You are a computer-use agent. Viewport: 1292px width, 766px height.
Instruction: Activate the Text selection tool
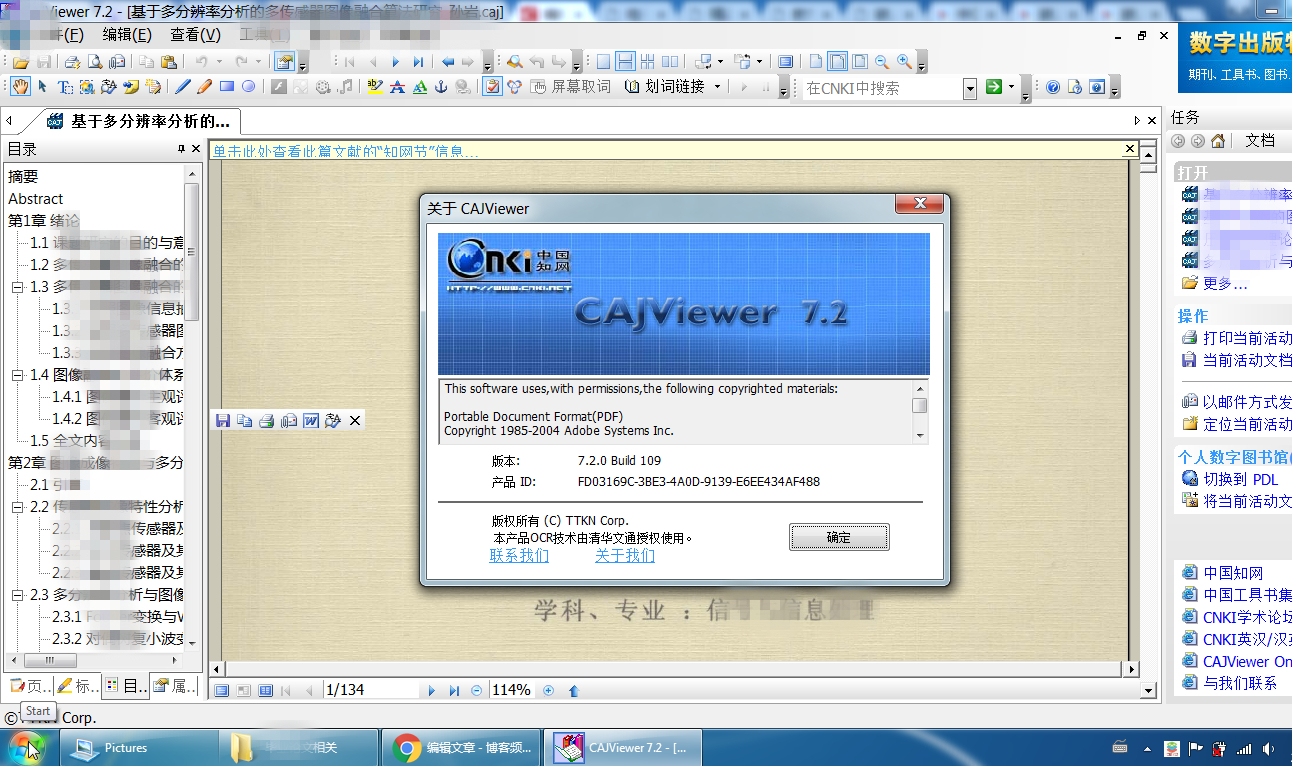click(64, 87)
